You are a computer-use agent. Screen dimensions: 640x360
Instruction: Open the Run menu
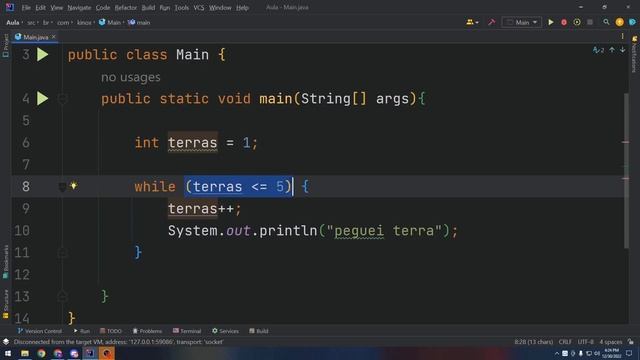click(165, 7)
